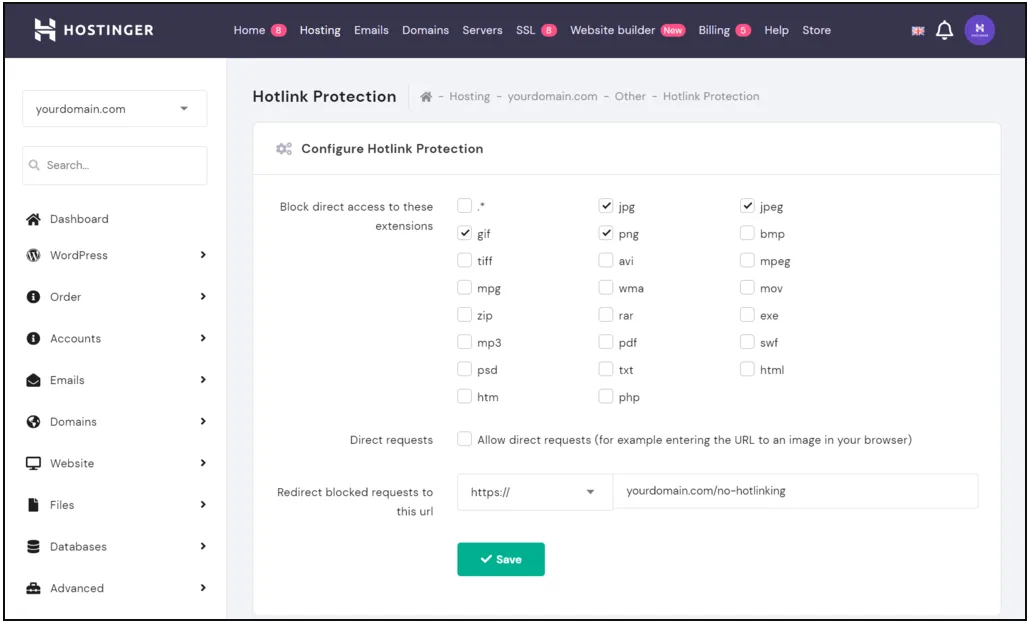This screenshot has height=623, width=1030.
Task: Check the php extension box
Action: [606, 396]
